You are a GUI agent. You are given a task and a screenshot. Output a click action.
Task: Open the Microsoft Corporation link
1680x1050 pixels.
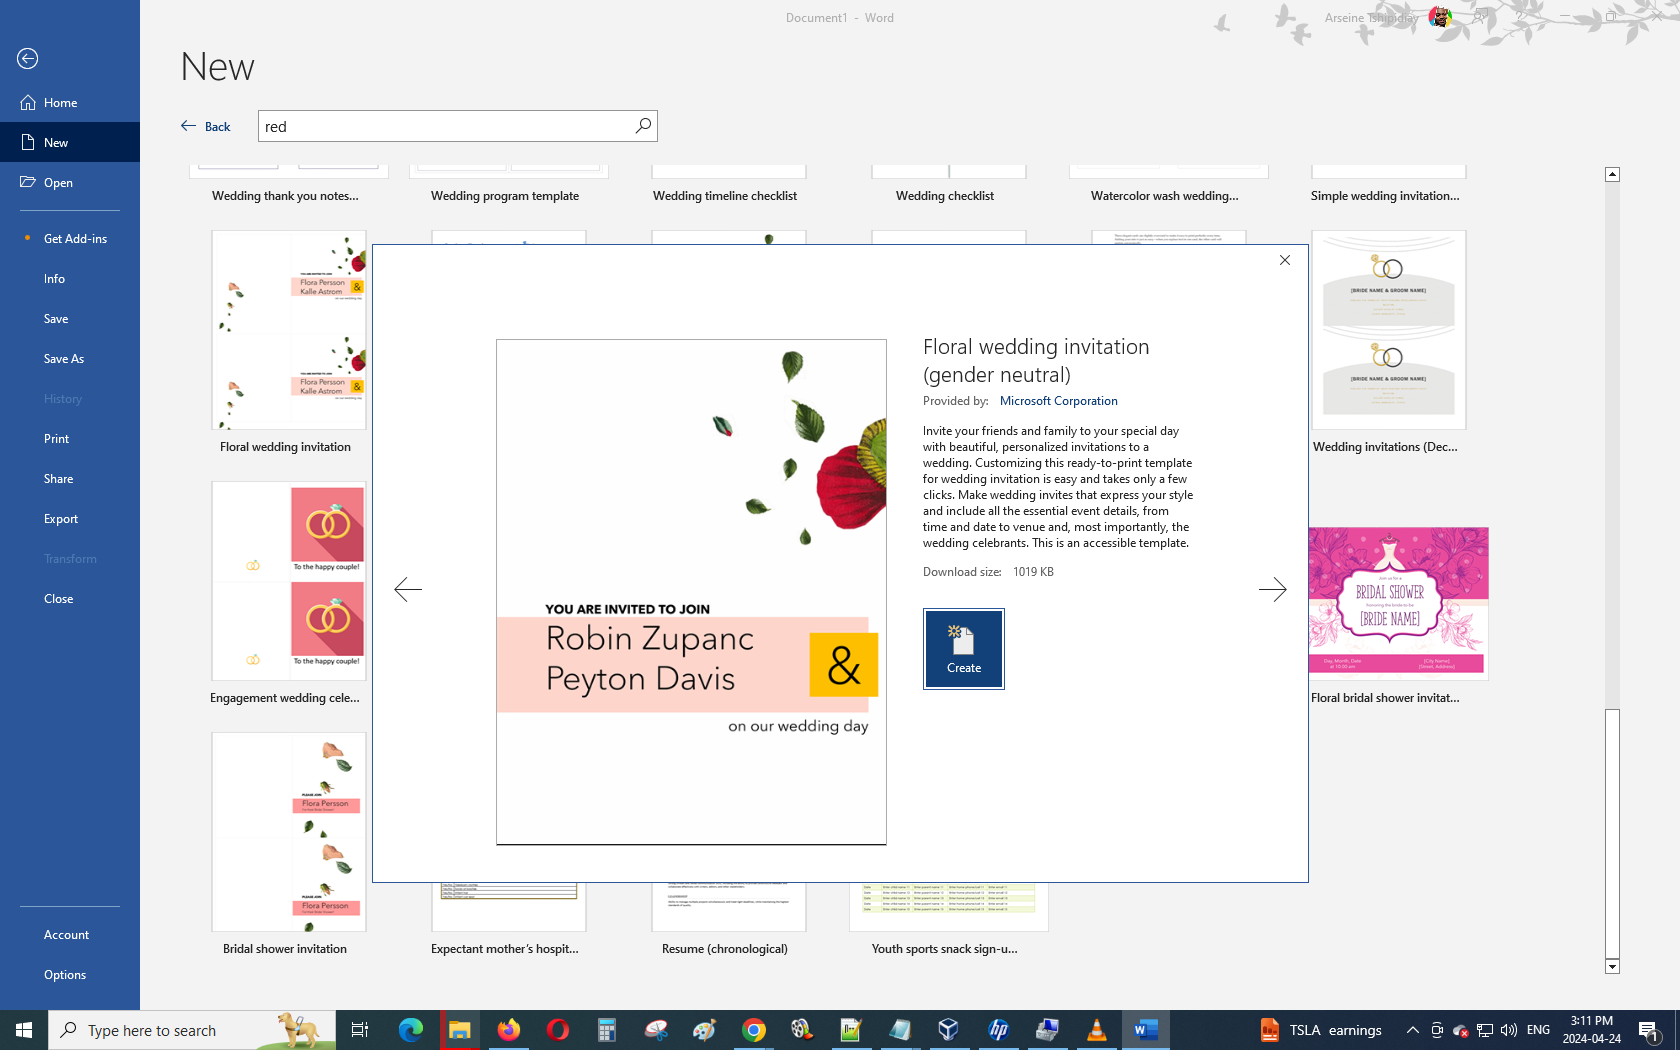(x=1058, y=401)
